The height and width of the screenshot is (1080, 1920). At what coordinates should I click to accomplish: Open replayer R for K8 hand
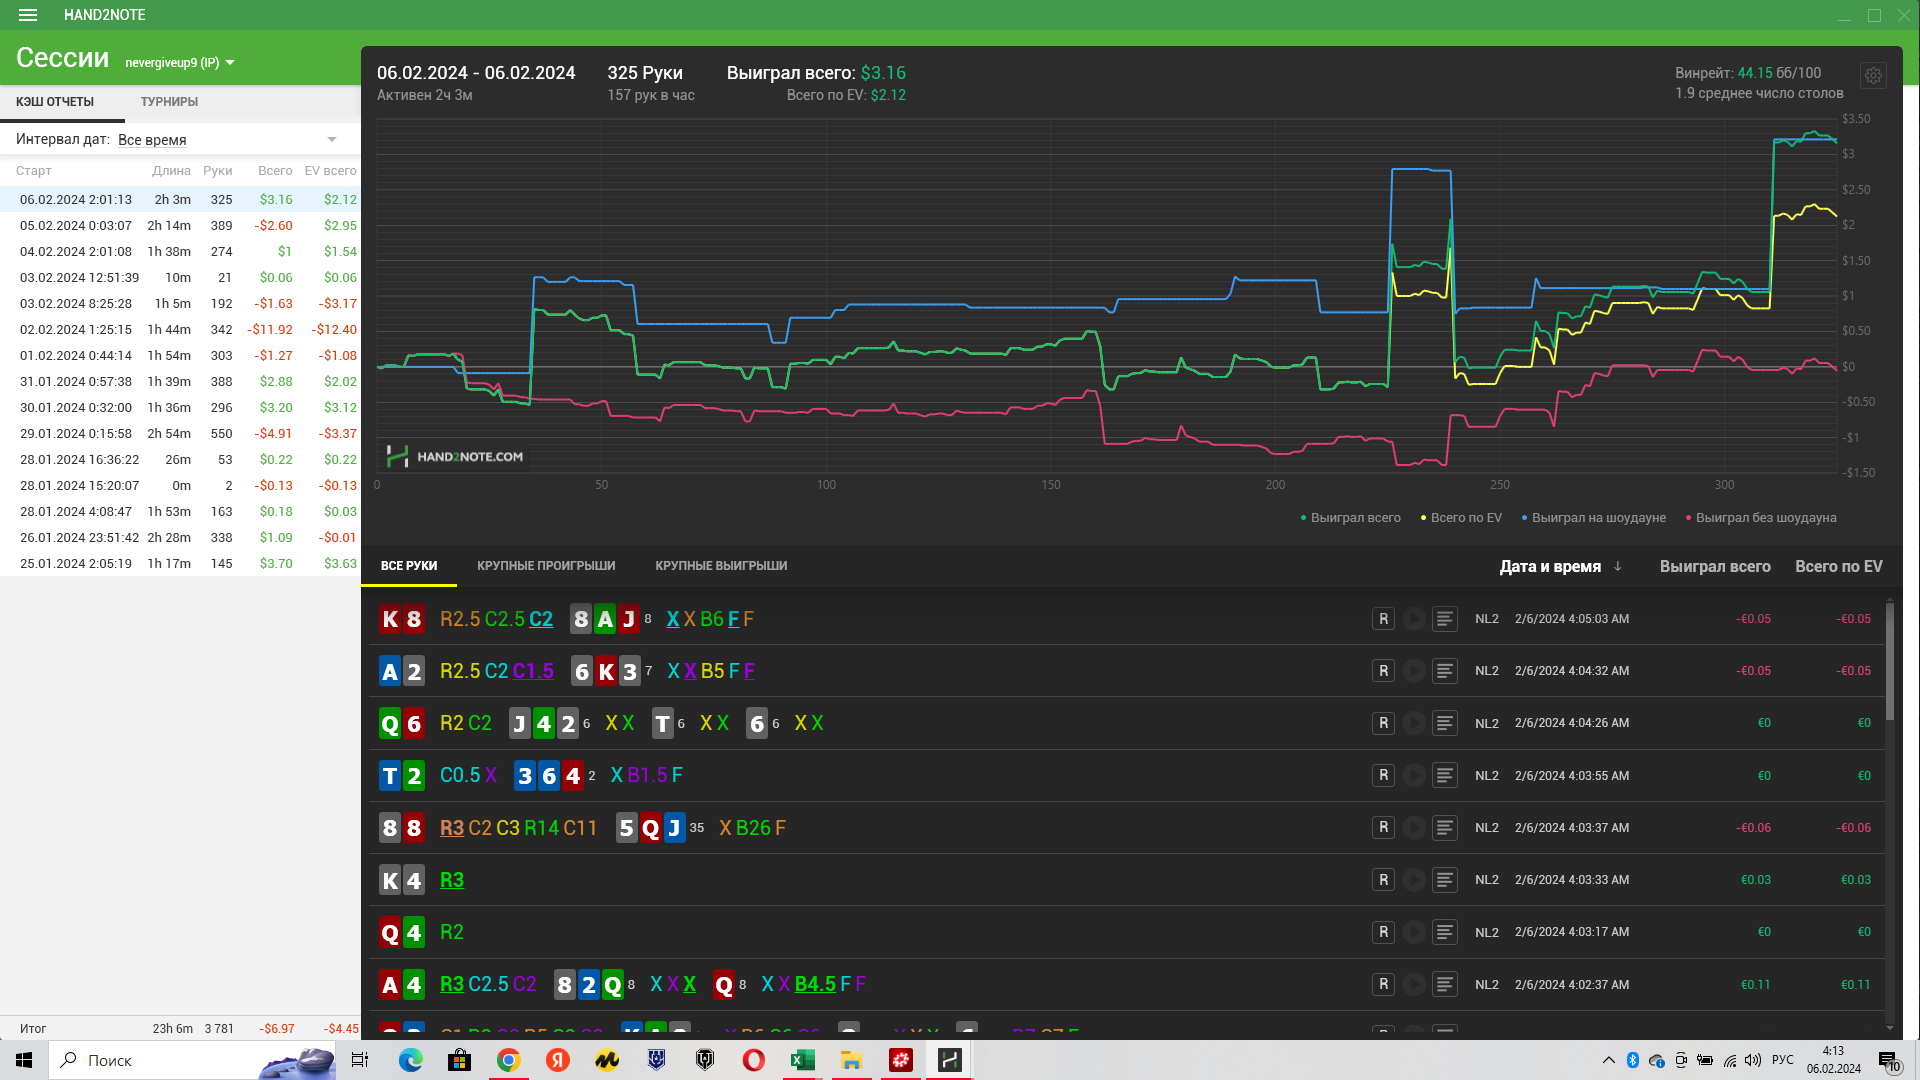[1383, 619]
